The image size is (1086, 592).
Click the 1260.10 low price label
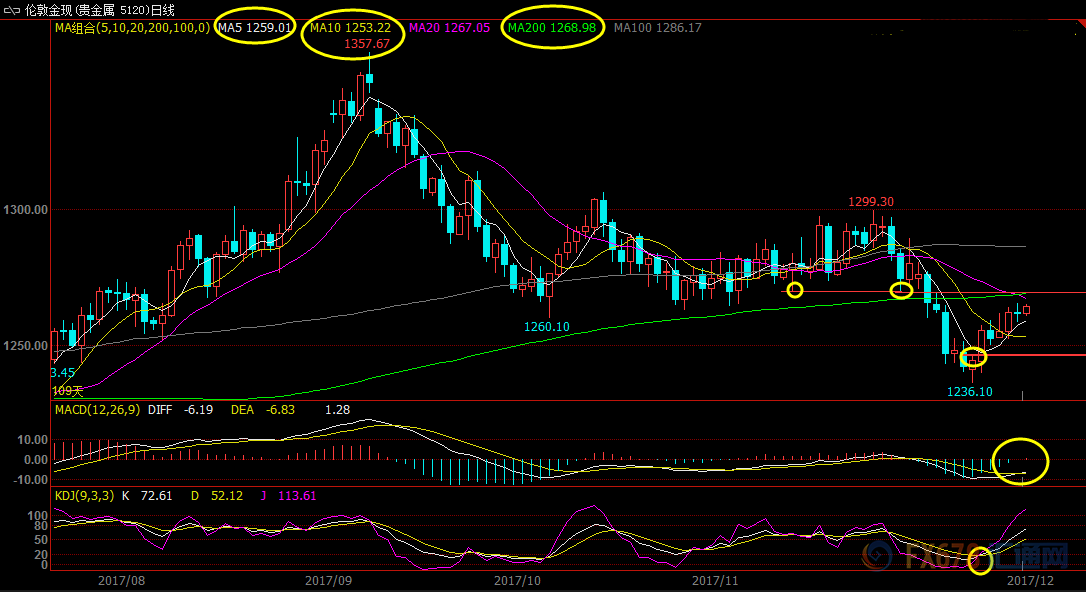pyautogui.click(x=546, y=327)
